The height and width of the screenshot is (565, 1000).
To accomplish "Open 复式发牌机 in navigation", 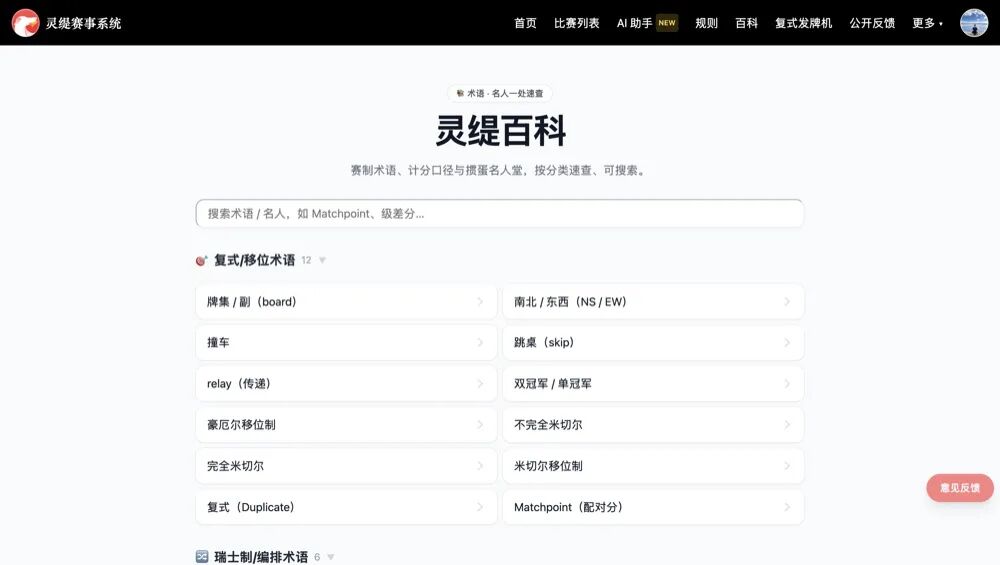I will click(x=804, y=23).
